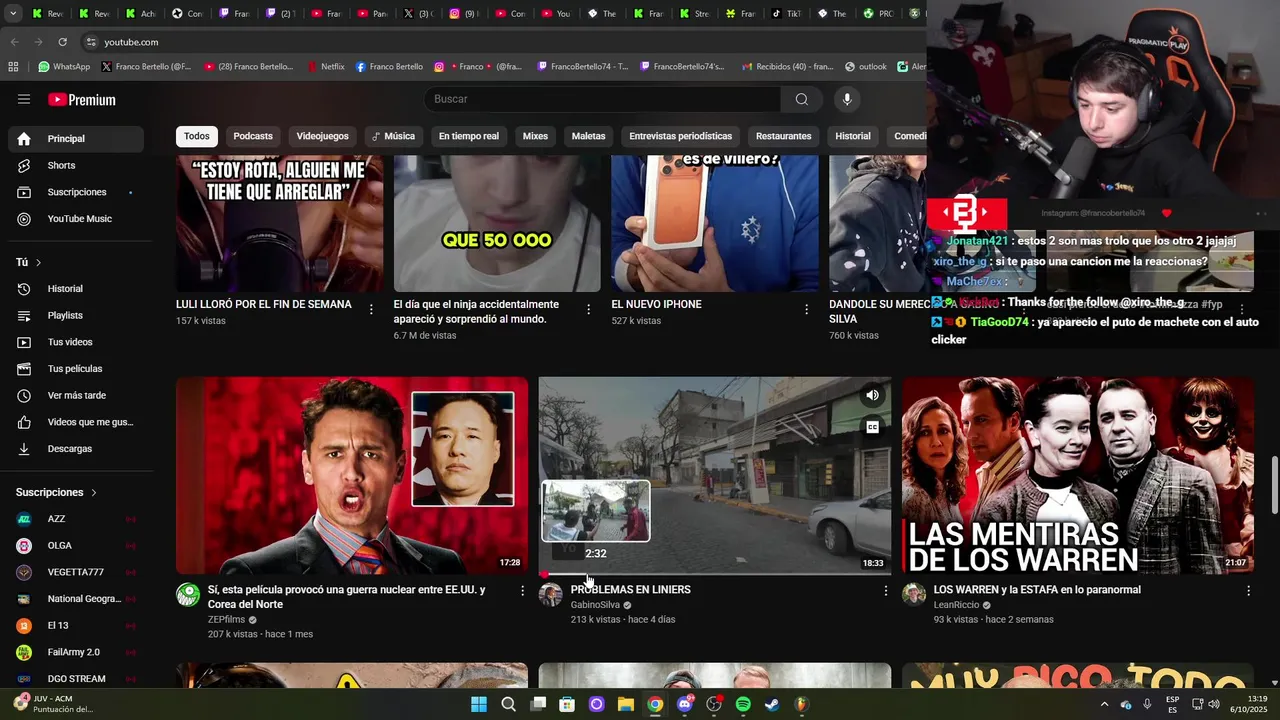The width and height of the screenshot is (1280, 720).
Task: Expand the Suscripciones section chevron
Action: [x=94, y=493]
